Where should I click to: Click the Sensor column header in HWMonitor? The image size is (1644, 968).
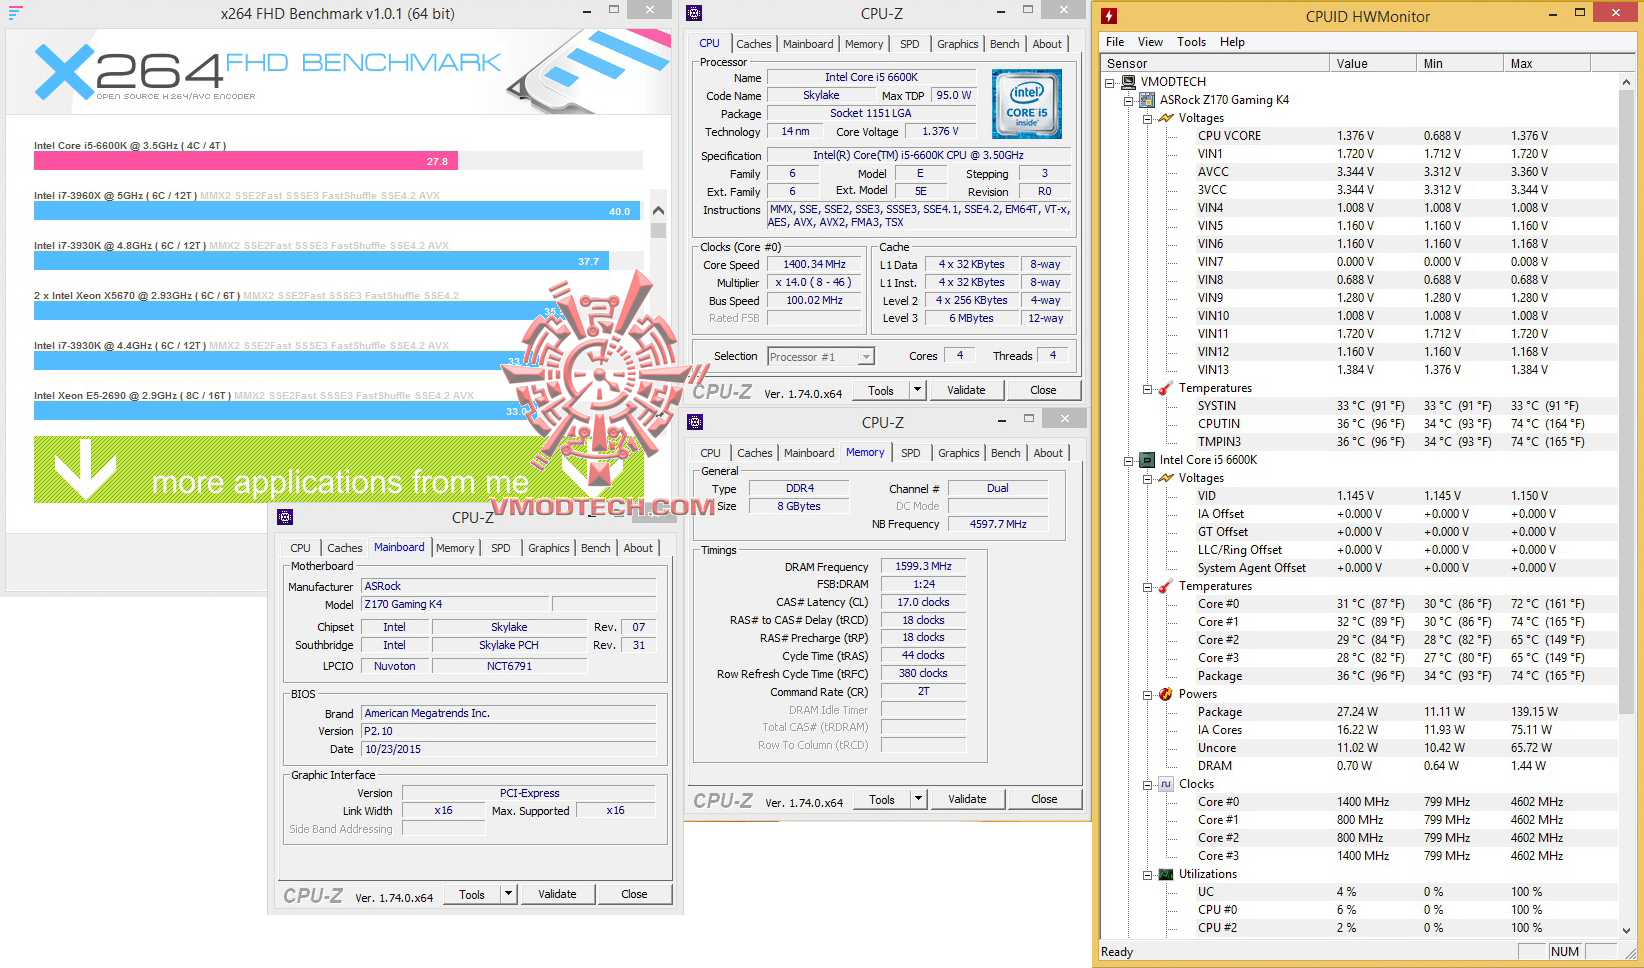(x=1216, y=63)
